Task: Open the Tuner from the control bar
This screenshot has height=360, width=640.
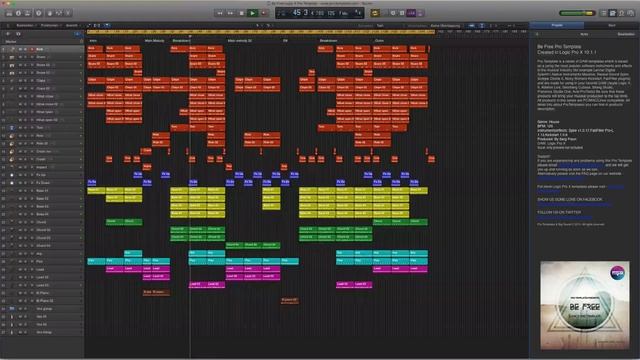Action: (x=393, y=13)
